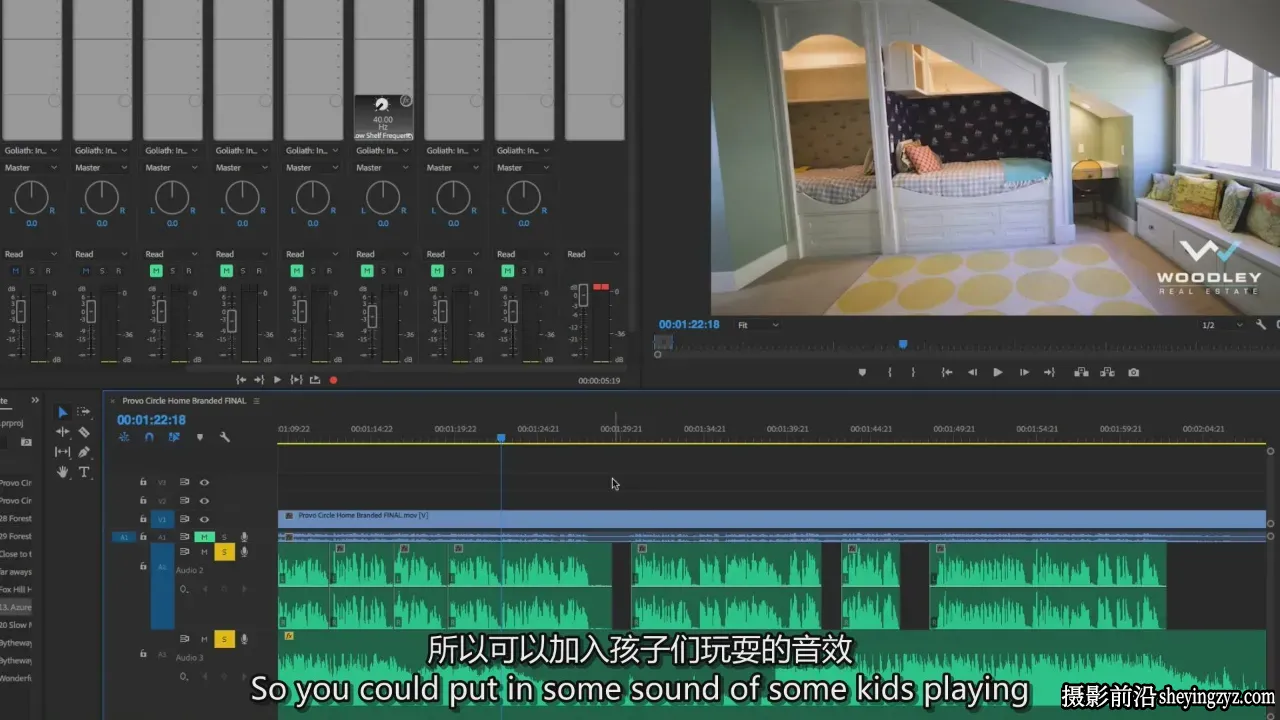Click the master strip volume fader
1280x720 pixels.
[x=584, y=295]
